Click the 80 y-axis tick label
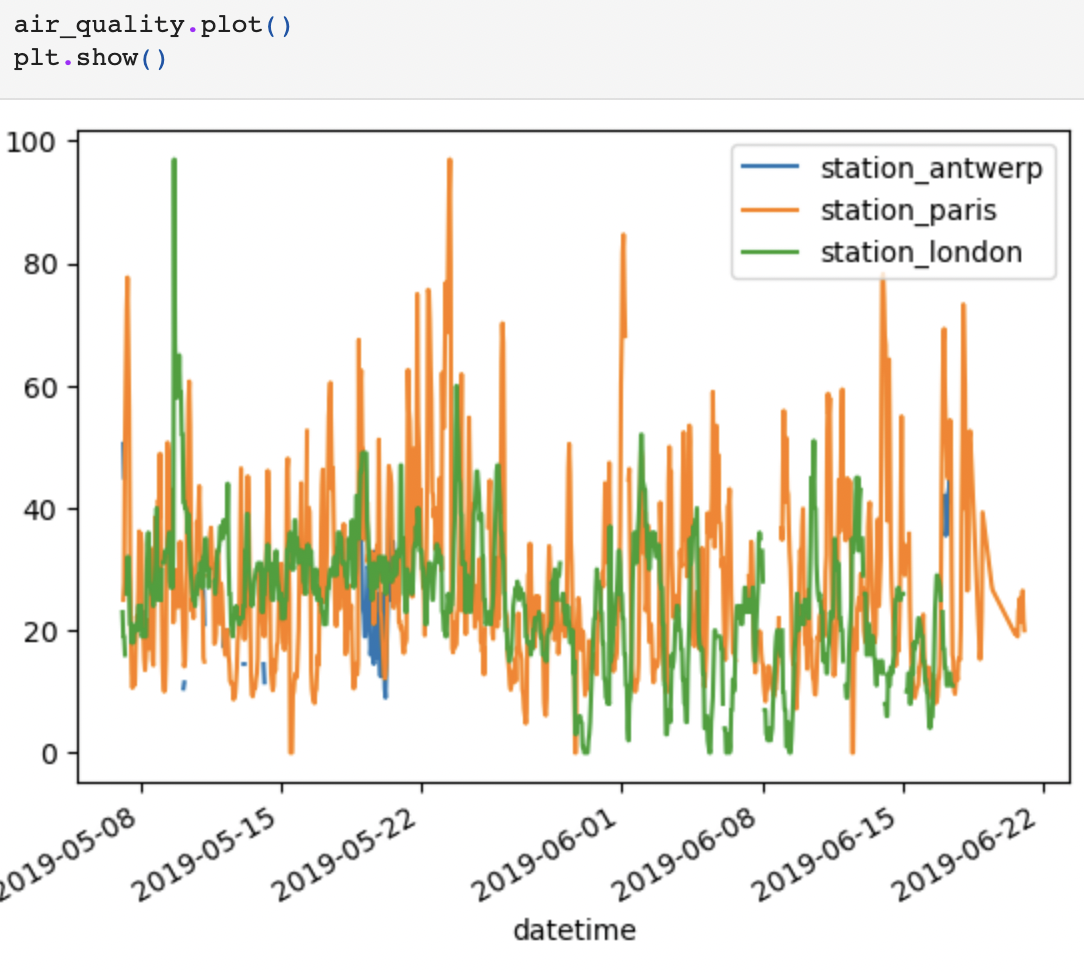 39,265
